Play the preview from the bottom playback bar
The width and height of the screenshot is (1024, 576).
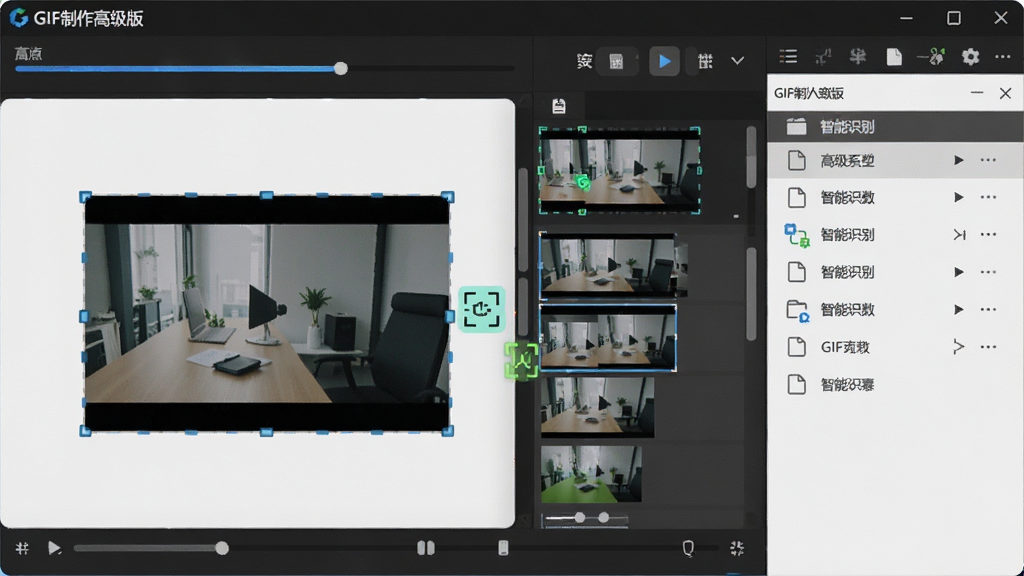54,548
